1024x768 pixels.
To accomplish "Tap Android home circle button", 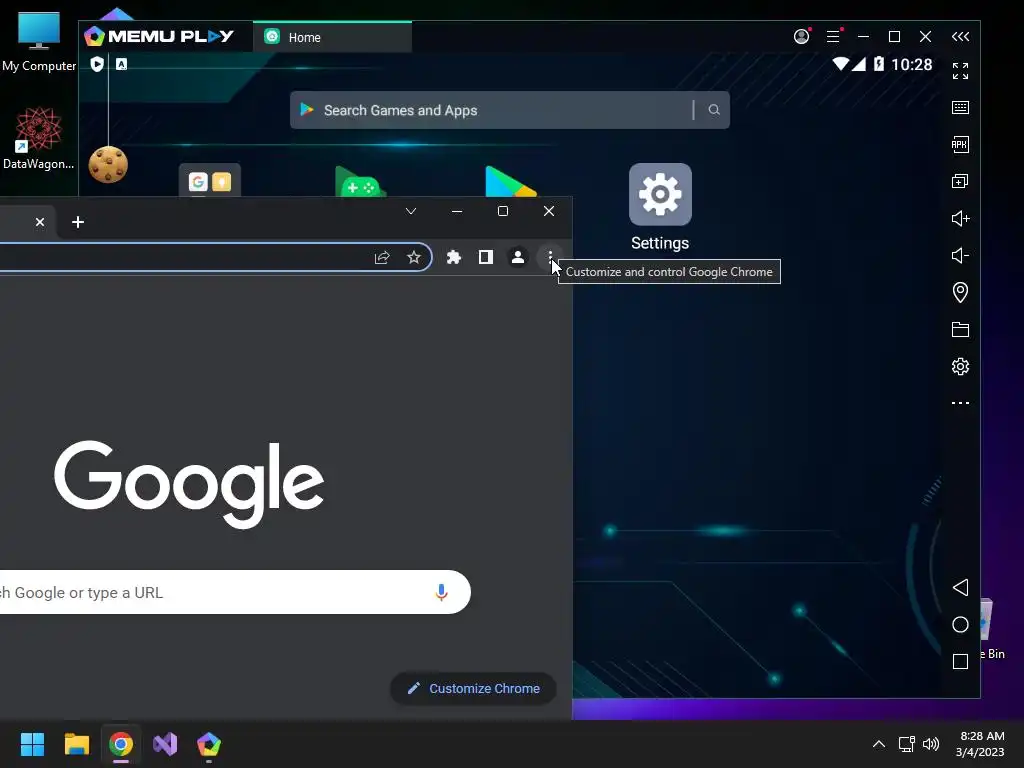I will pos(960,624).
